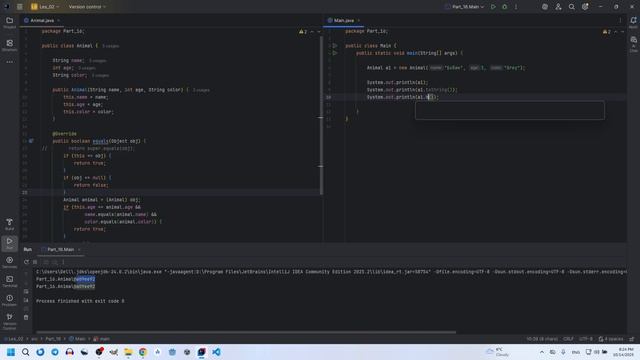The width and height of the screenshot is (640, 360).
Task: Run Part_16.Main with the green play button
Action: (x=493, y=7)
